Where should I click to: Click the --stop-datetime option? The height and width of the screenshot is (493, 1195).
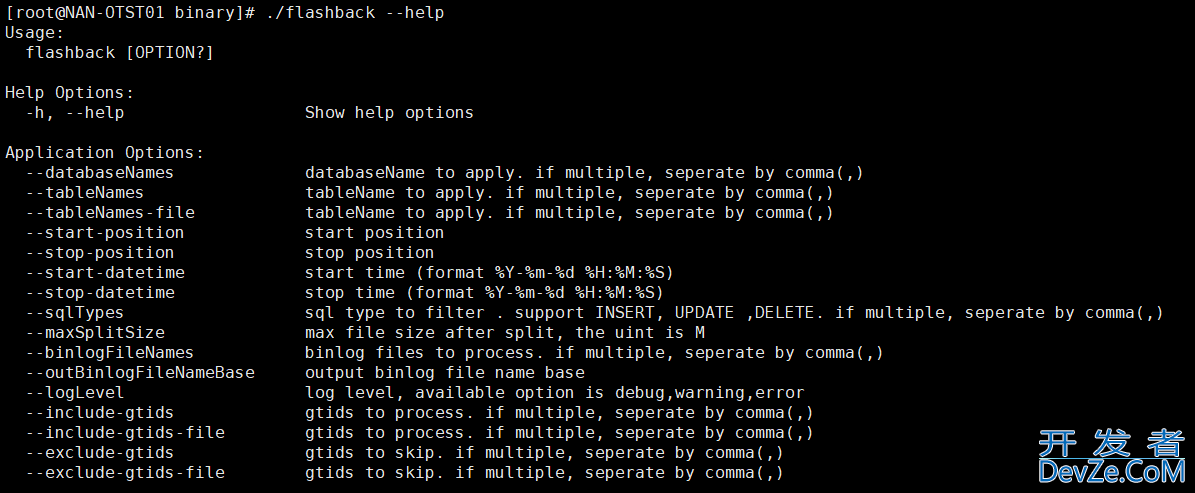coord(100,293)
